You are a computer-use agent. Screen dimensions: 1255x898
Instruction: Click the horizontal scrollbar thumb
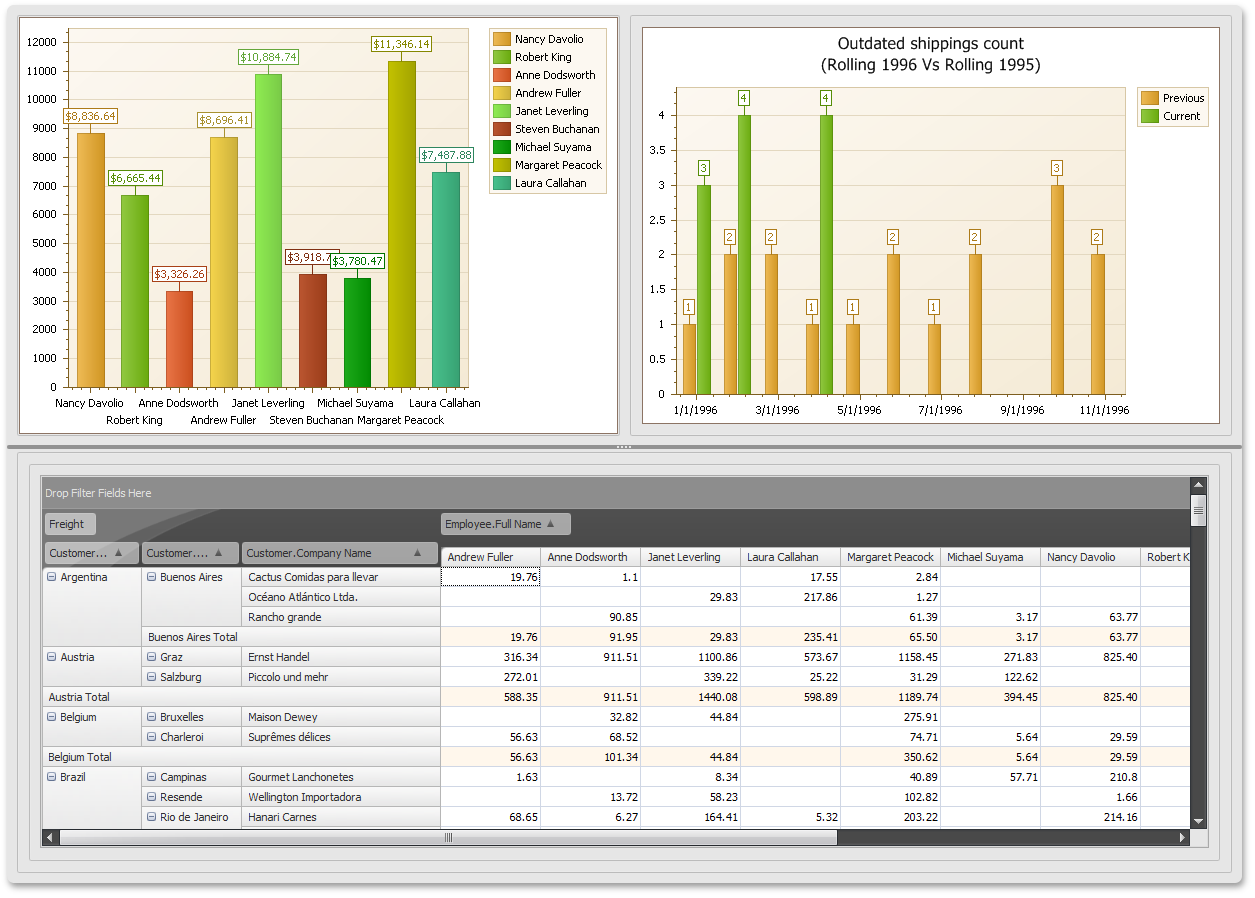(x=448, y=837)
